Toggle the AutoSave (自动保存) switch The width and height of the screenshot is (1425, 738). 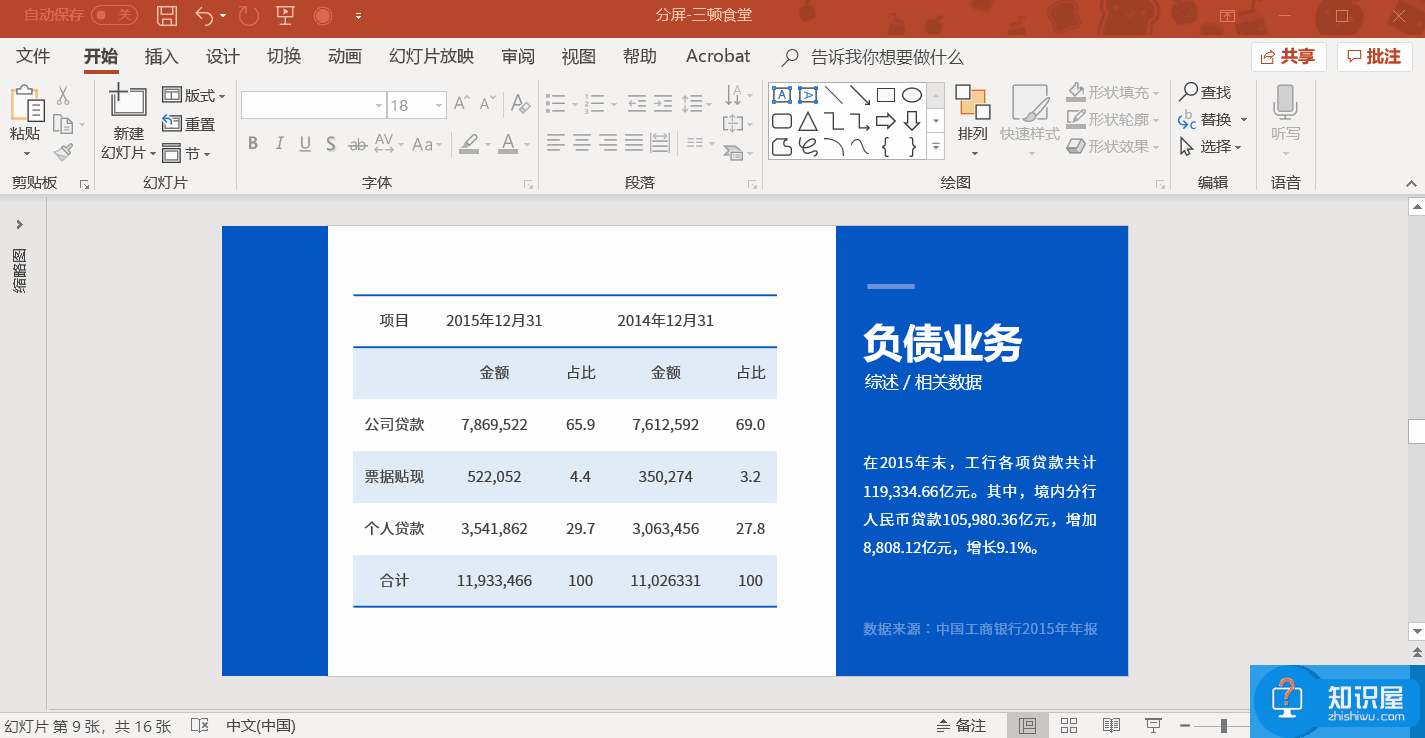pos(114,15)
